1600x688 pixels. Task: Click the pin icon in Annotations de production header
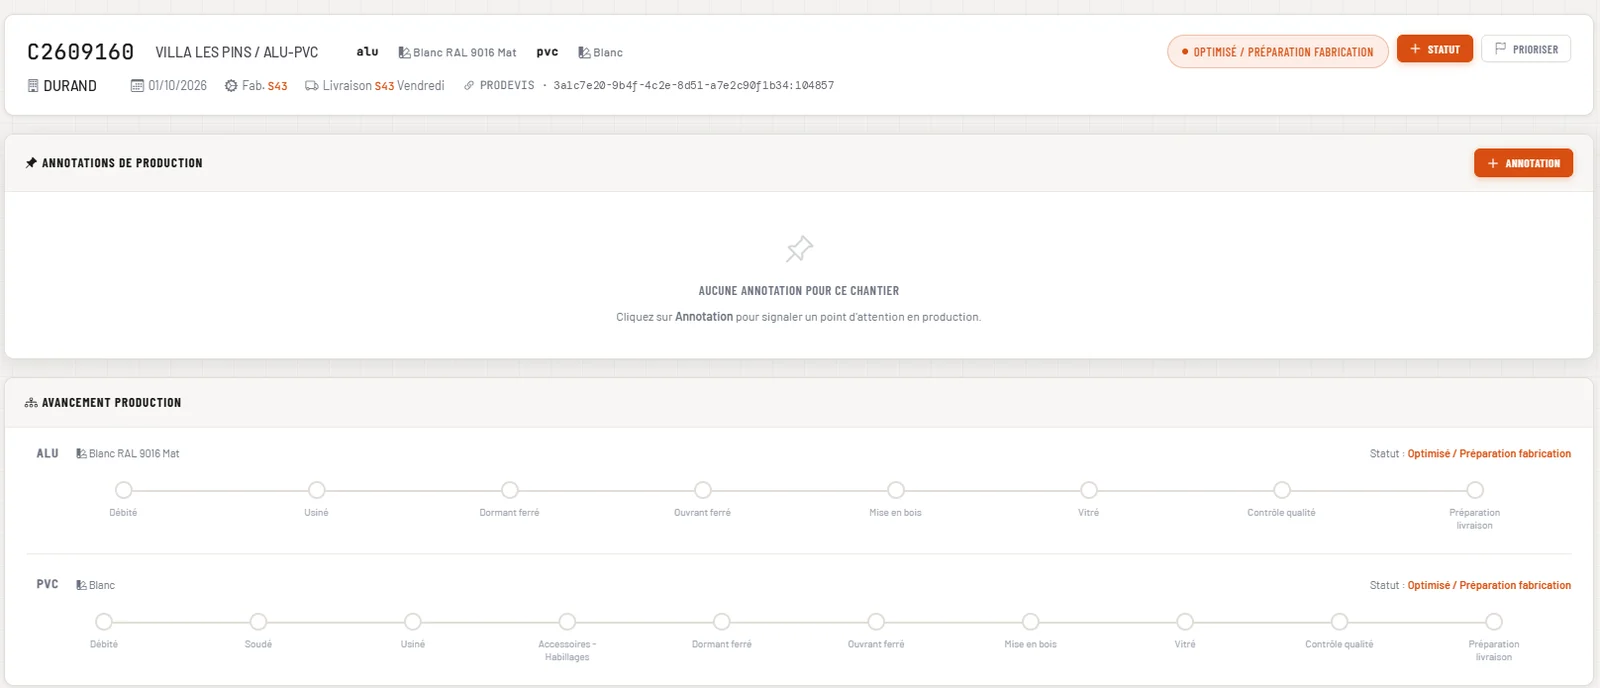(x=31, y=163)
